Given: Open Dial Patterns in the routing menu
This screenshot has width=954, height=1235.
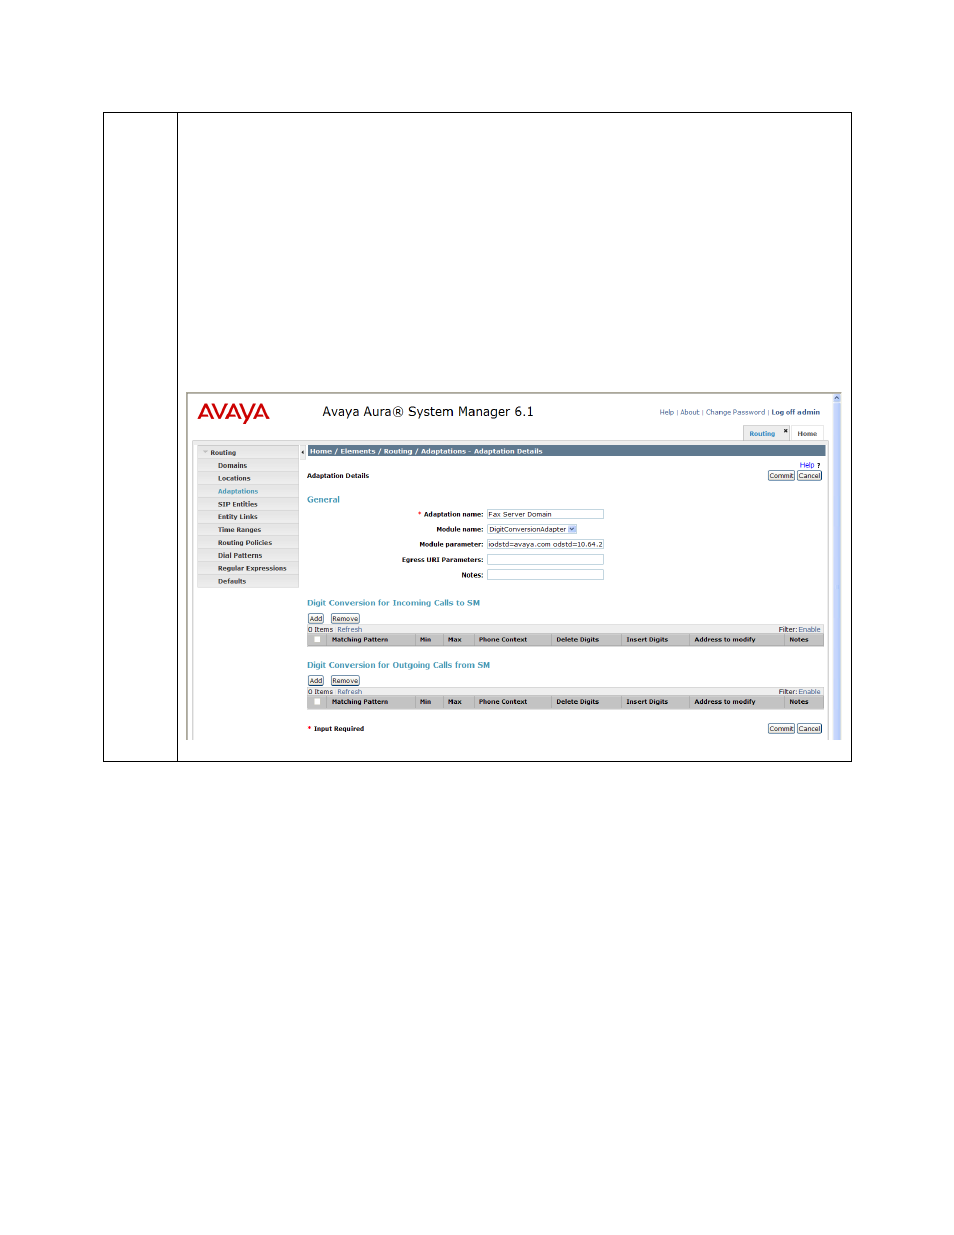Looking at the screenshot, I should pos(240,556).
